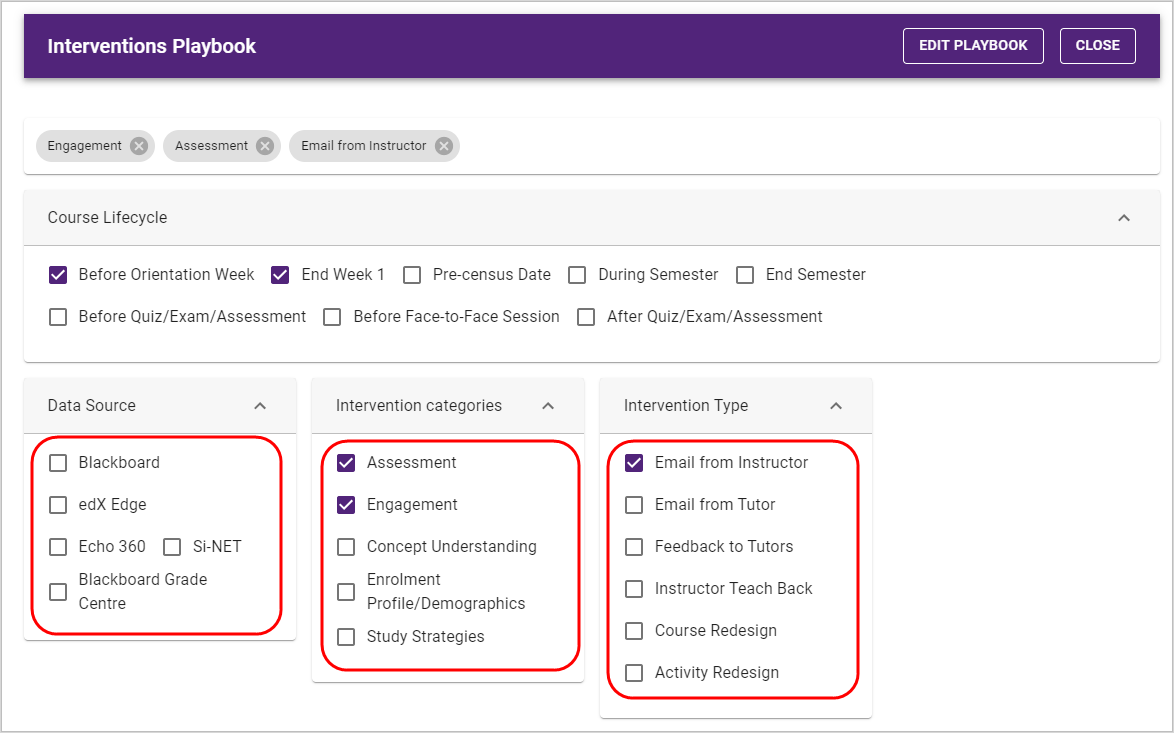
Task: Check the Blackboard data source
Action: coord(58,463)
